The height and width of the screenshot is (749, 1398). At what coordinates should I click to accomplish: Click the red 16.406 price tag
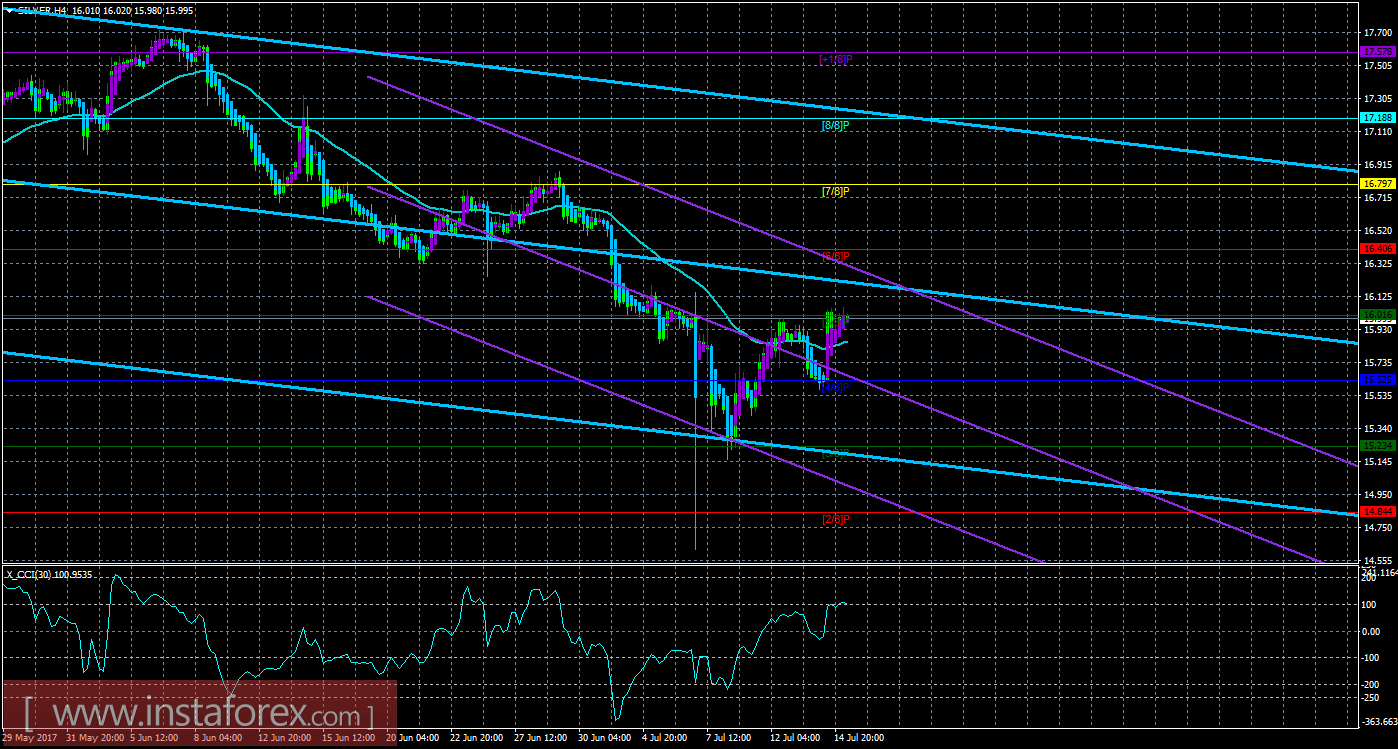point(1377,248)
